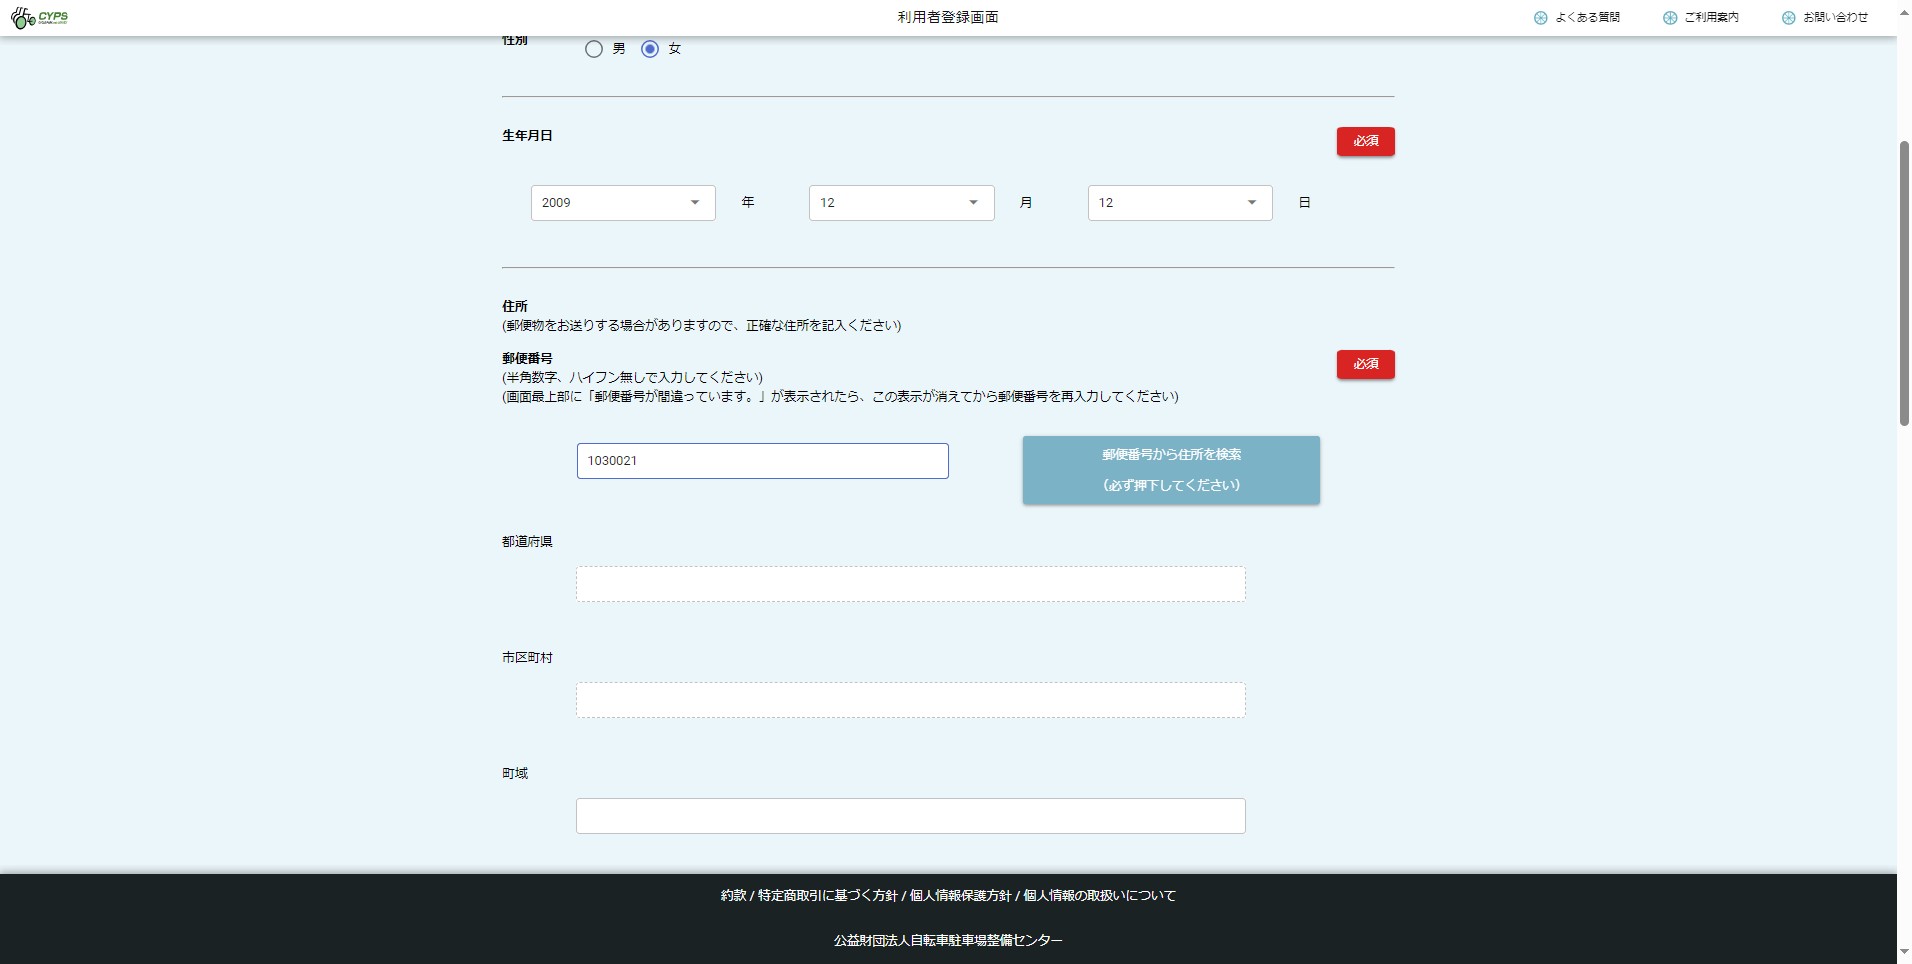Click the scrollbar down arrow

point(1904,953)
